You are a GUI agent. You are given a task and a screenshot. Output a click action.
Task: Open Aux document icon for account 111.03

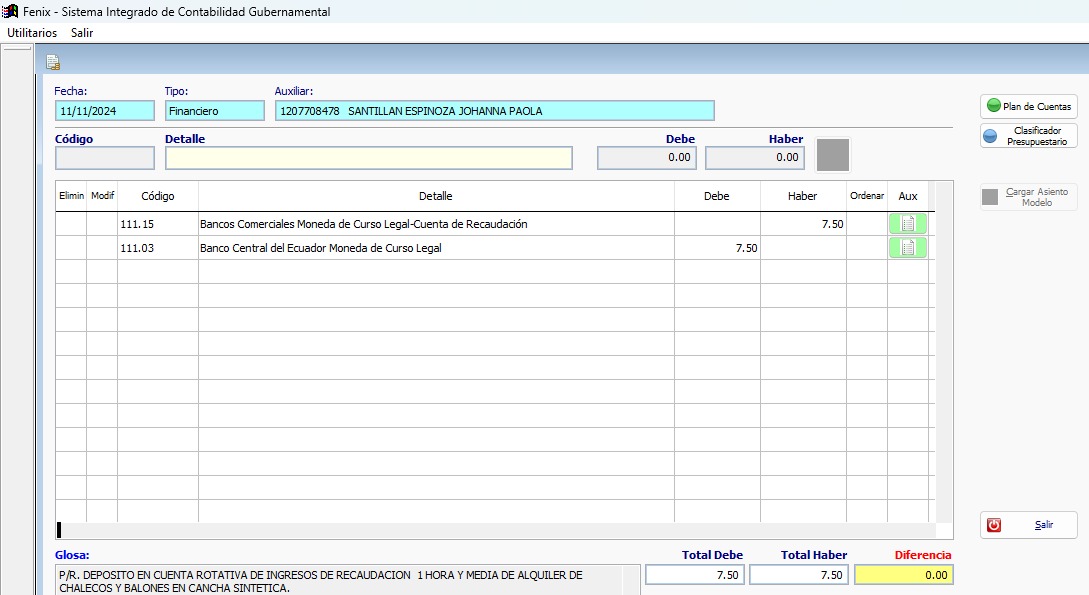[907, 248]
